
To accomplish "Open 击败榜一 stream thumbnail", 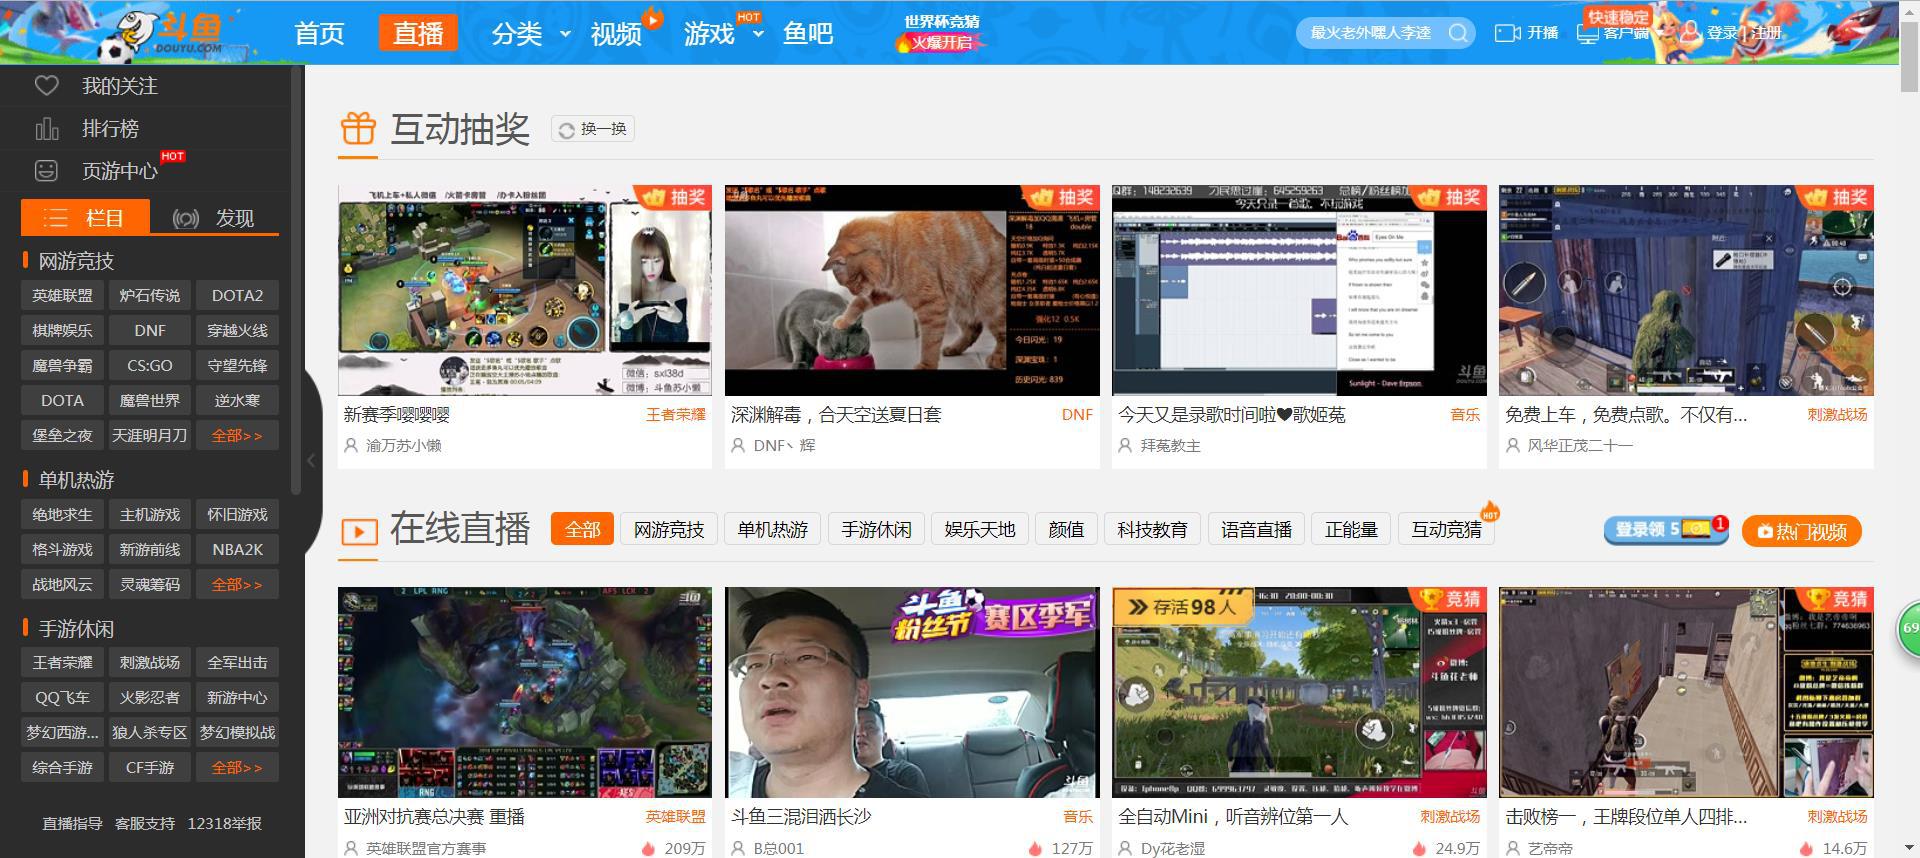I will pyautogui.click(x=1686, y=692).
